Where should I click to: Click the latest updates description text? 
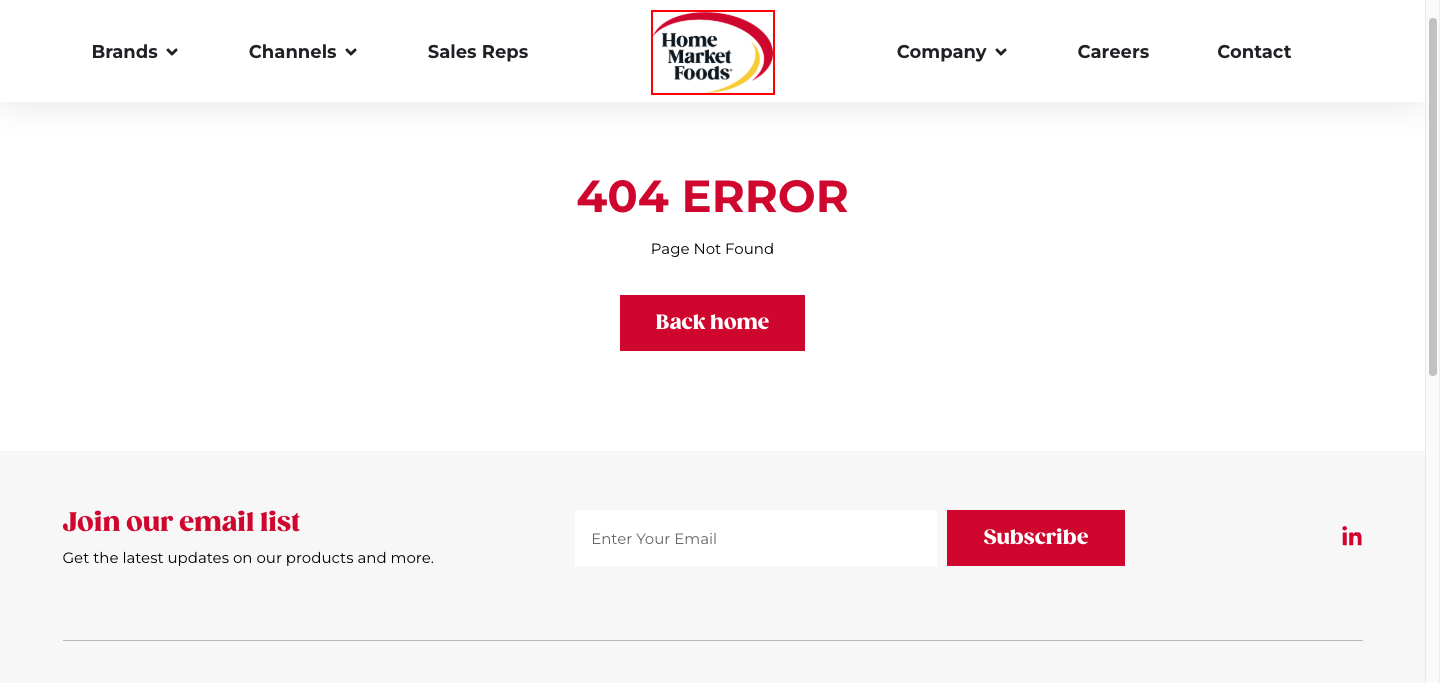tap(248, 558)
